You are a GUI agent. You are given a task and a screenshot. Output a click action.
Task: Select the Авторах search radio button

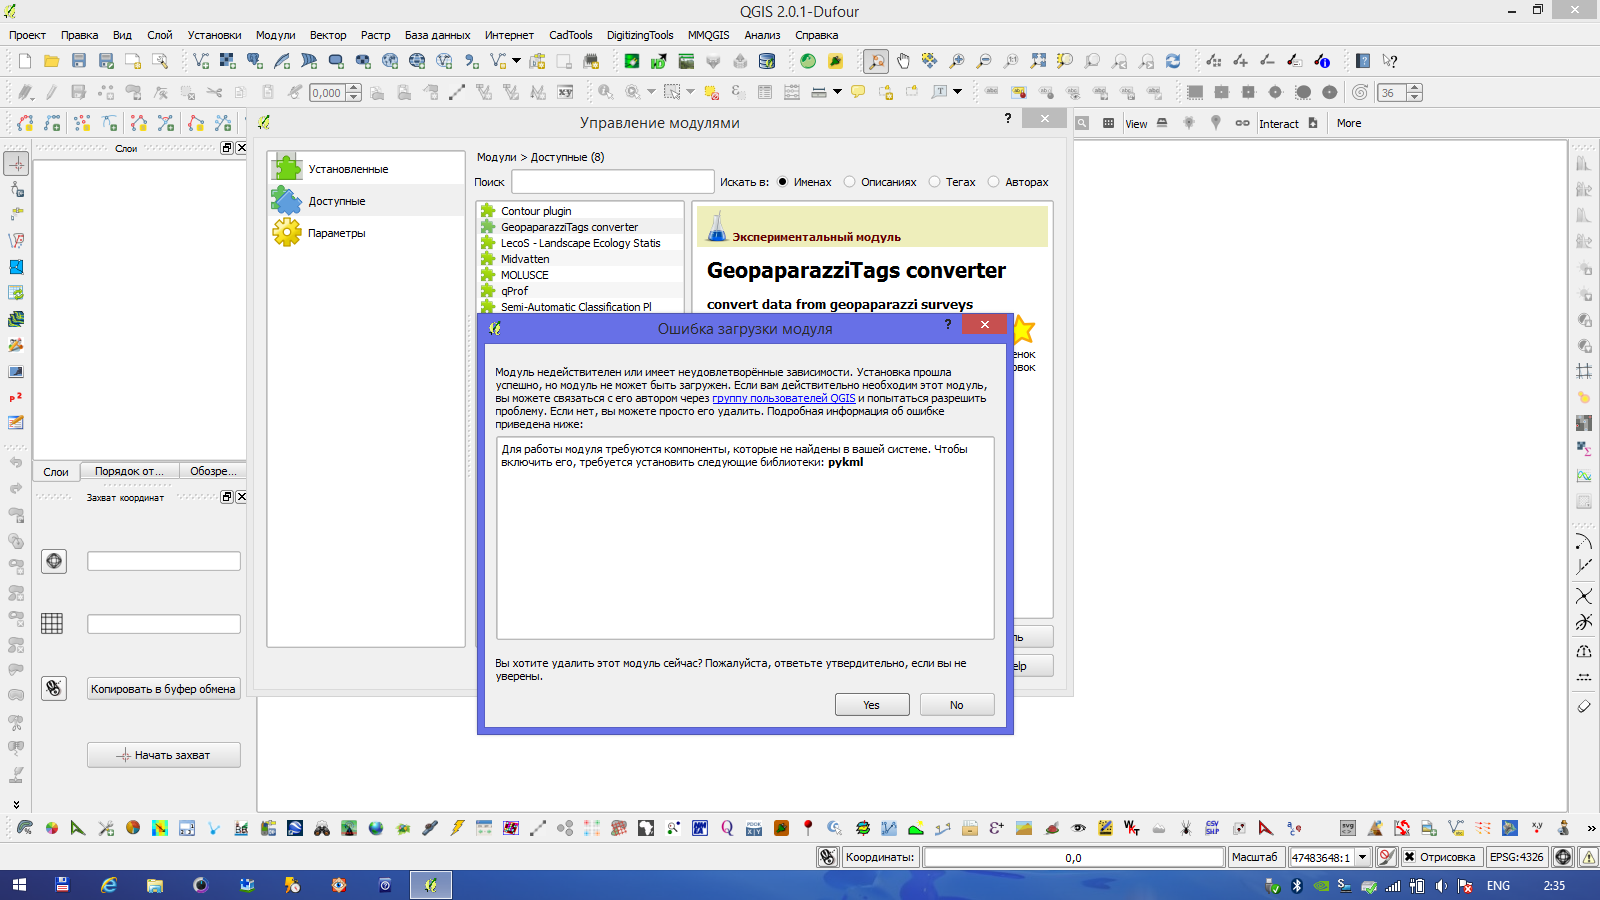click(993, 182)
